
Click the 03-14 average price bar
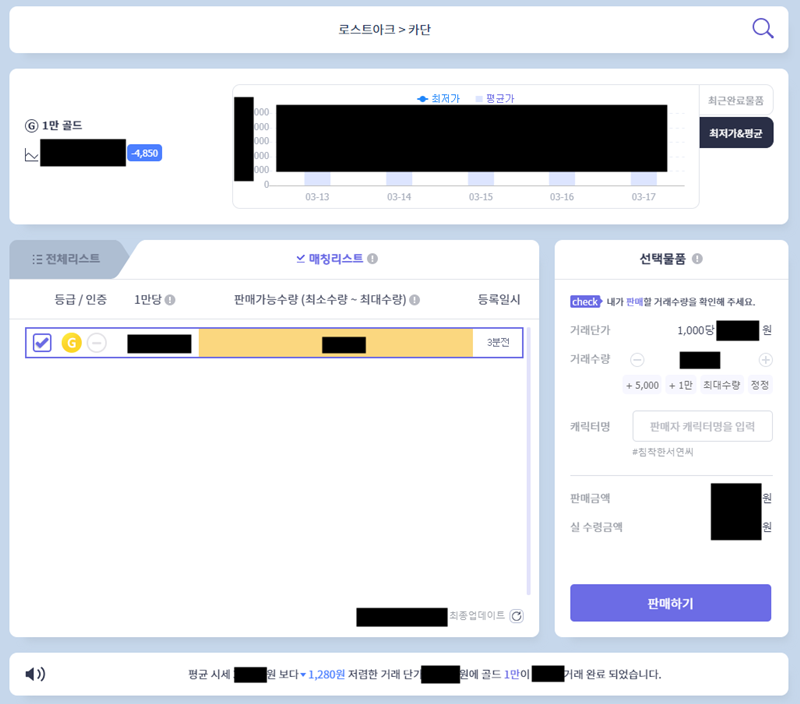pyautogui.click(x=399, y=179)
